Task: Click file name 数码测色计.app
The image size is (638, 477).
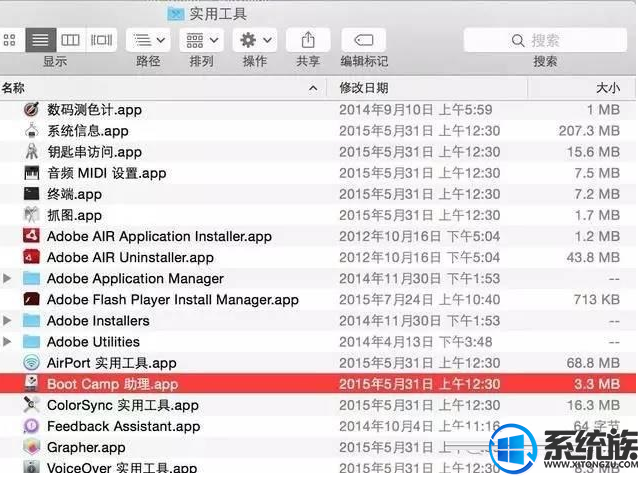Action: click(x=94, y=109)
